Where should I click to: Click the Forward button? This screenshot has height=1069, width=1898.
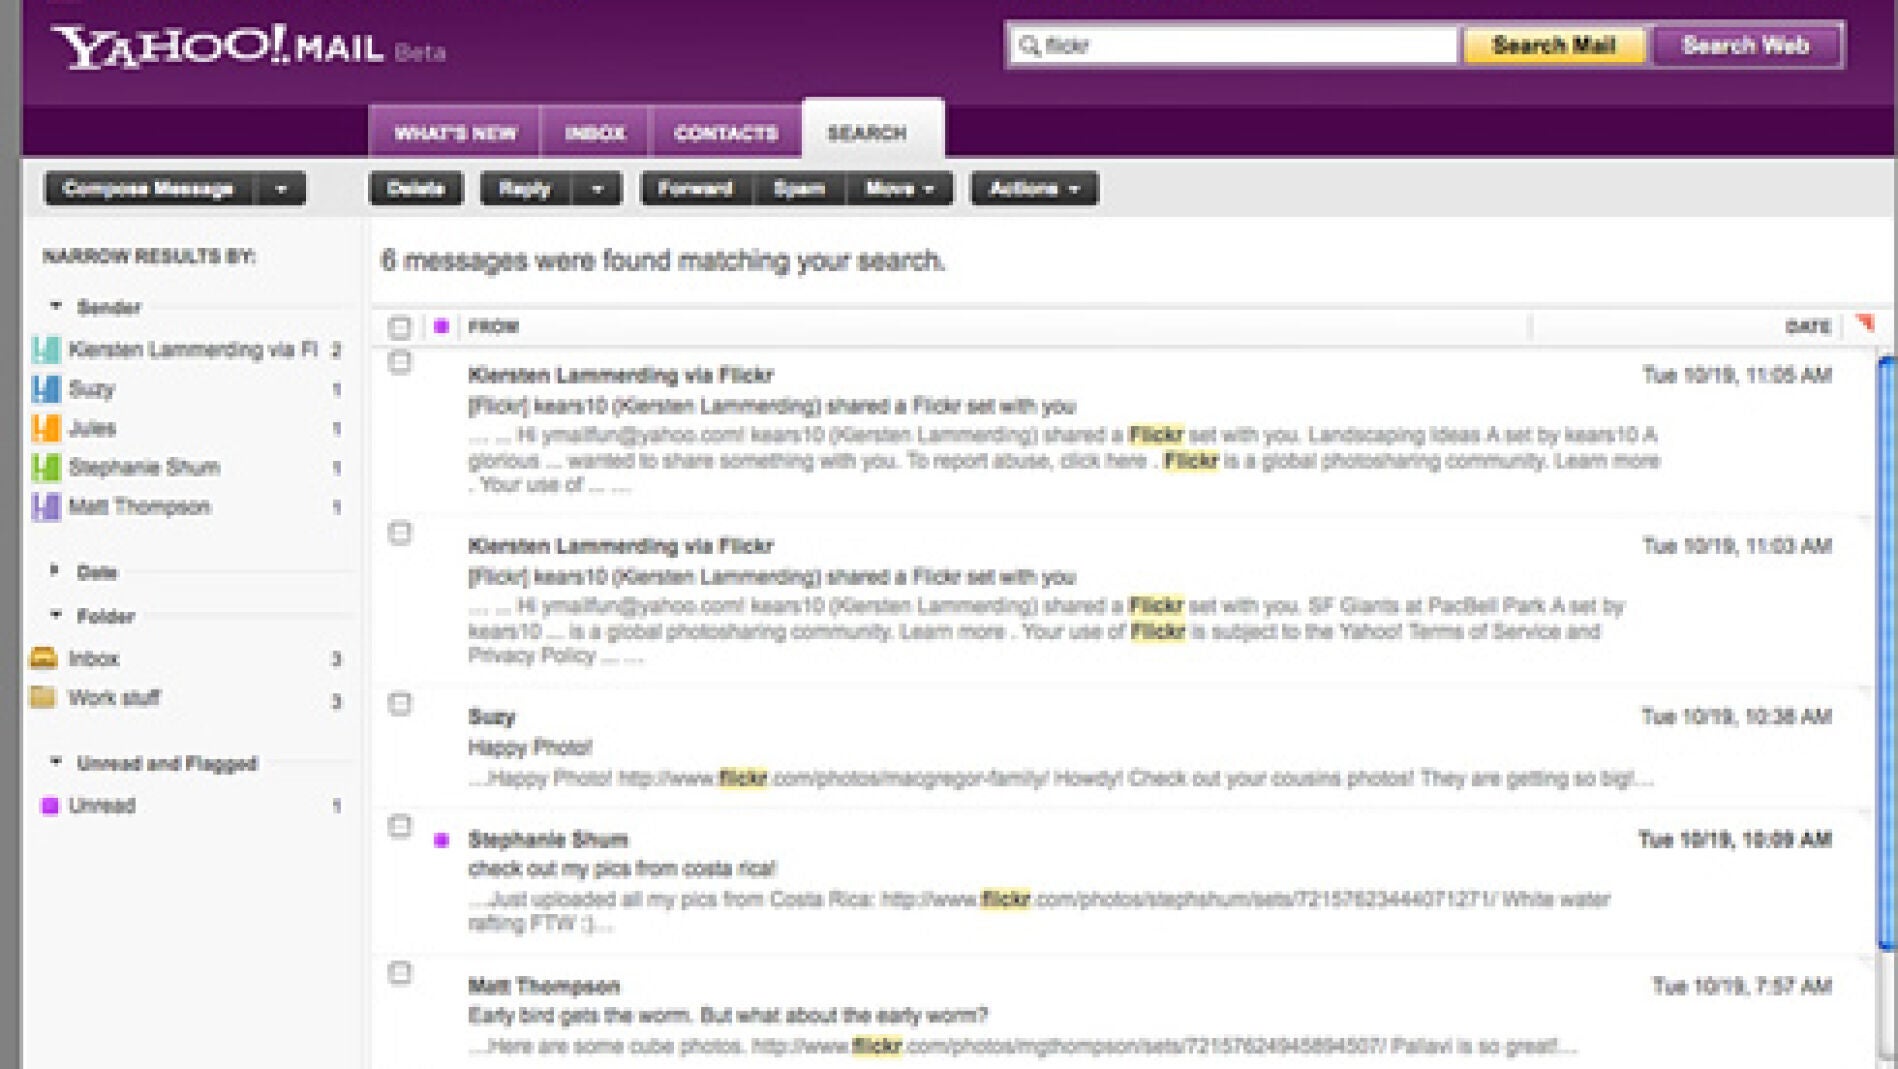(697, 189)
